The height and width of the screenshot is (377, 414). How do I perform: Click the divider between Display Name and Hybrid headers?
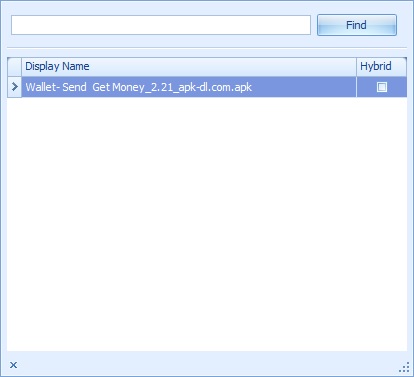[356, 66]
